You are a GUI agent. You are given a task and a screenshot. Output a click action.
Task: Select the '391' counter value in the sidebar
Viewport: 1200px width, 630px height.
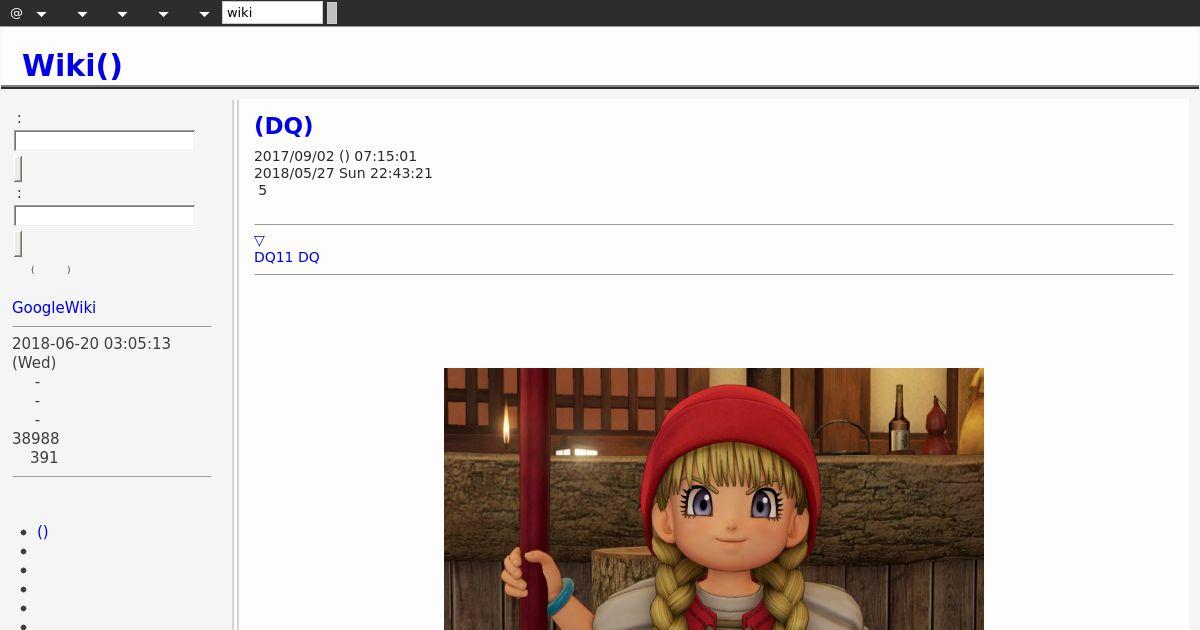(44, 457)
